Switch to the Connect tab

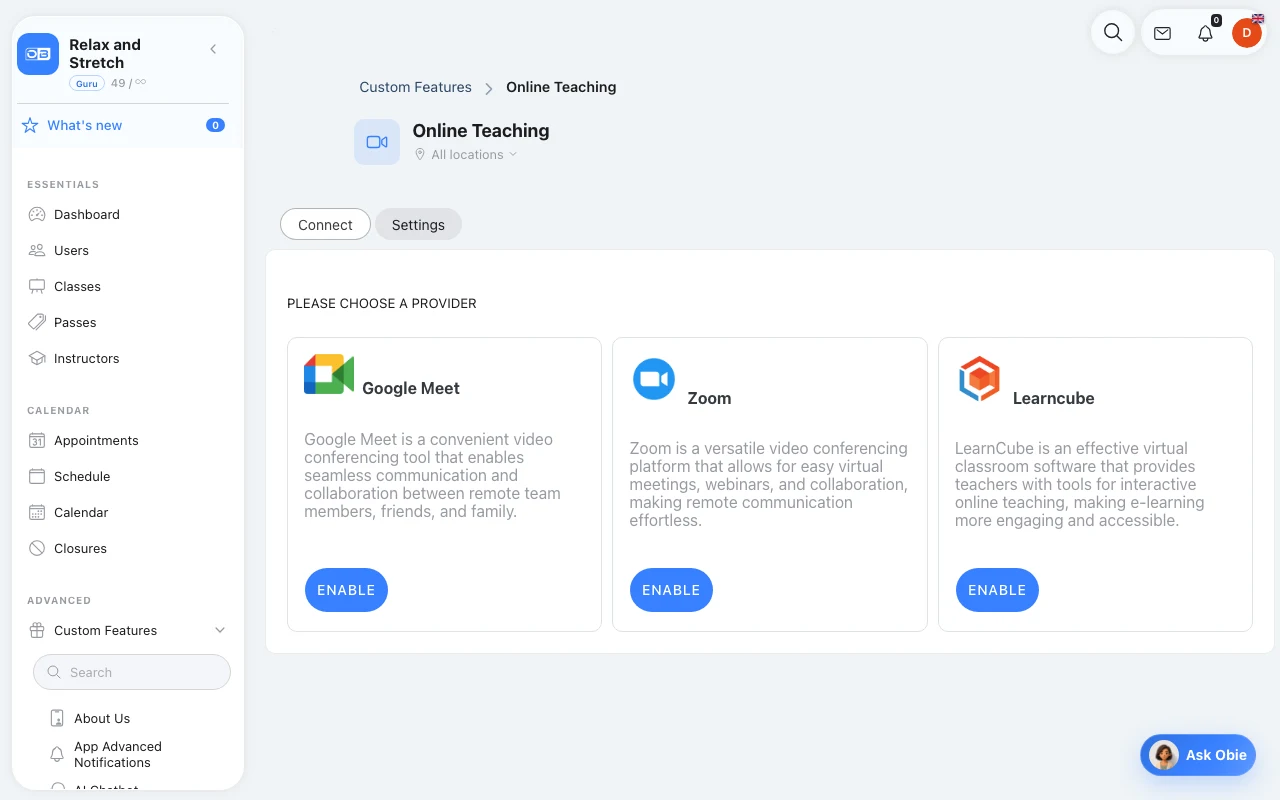point(325,224)
